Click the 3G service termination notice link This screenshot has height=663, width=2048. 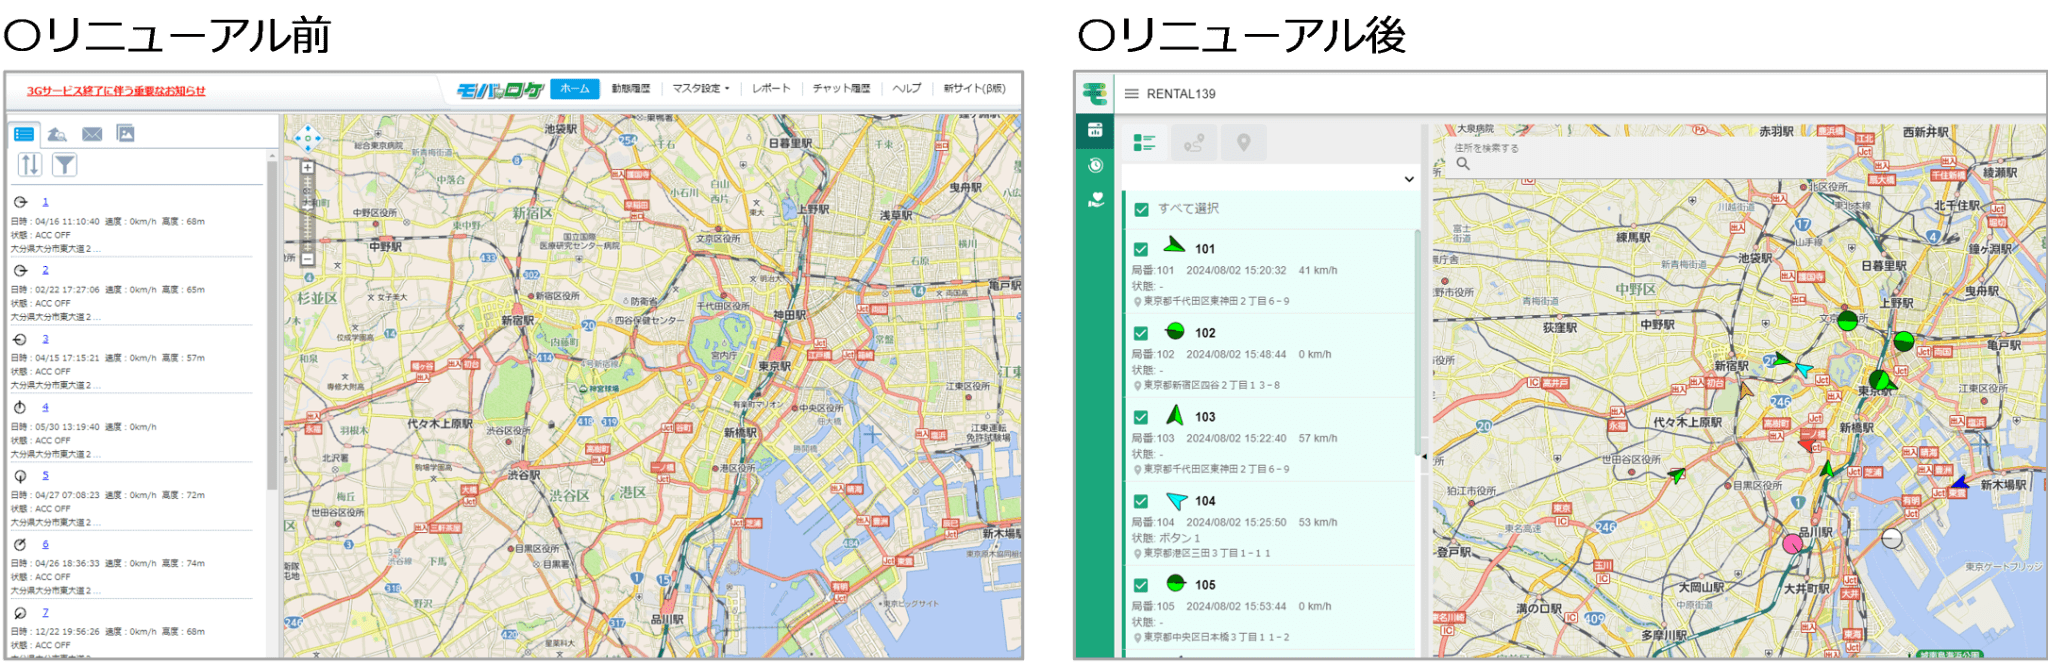coord(116,91)
